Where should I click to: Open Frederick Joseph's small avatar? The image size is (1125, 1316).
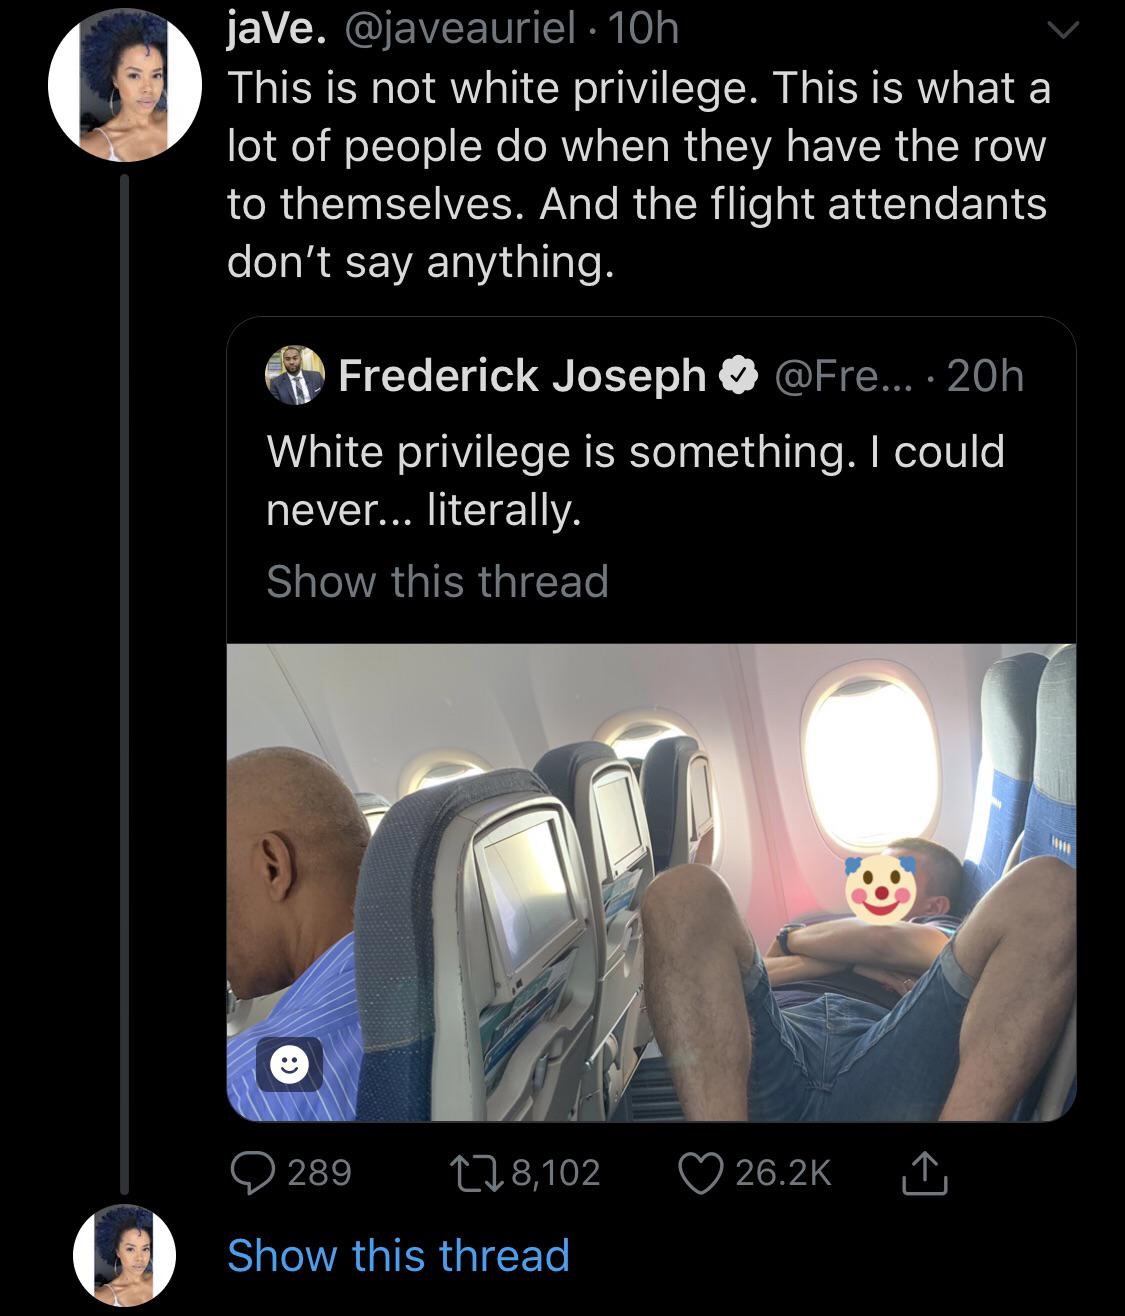[x=295, y=377]
